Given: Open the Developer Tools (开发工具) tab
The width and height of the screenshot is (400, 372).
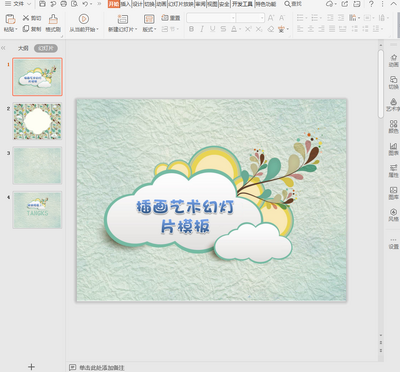Looking at the screenshot, I should click(242, 4).
